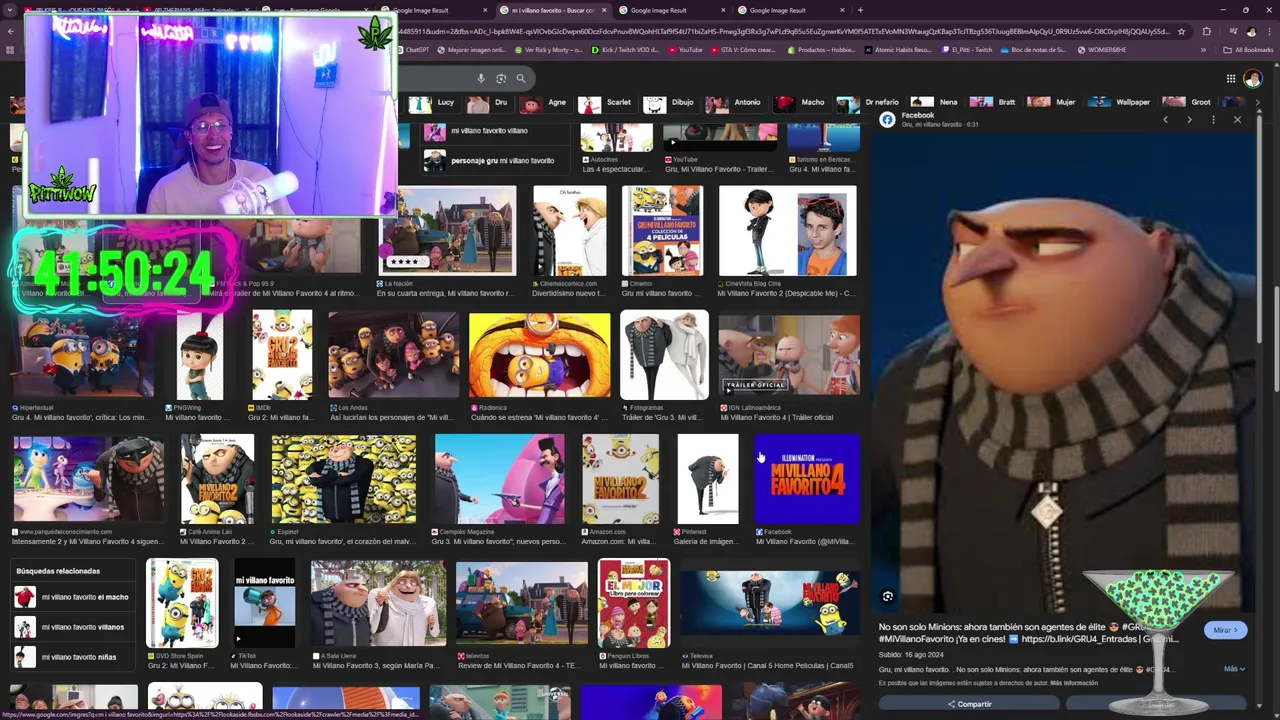Screen dimensions: 1280x720
Task: Open related search 'mi villano favorito niñas'
Action: (74, 657)
